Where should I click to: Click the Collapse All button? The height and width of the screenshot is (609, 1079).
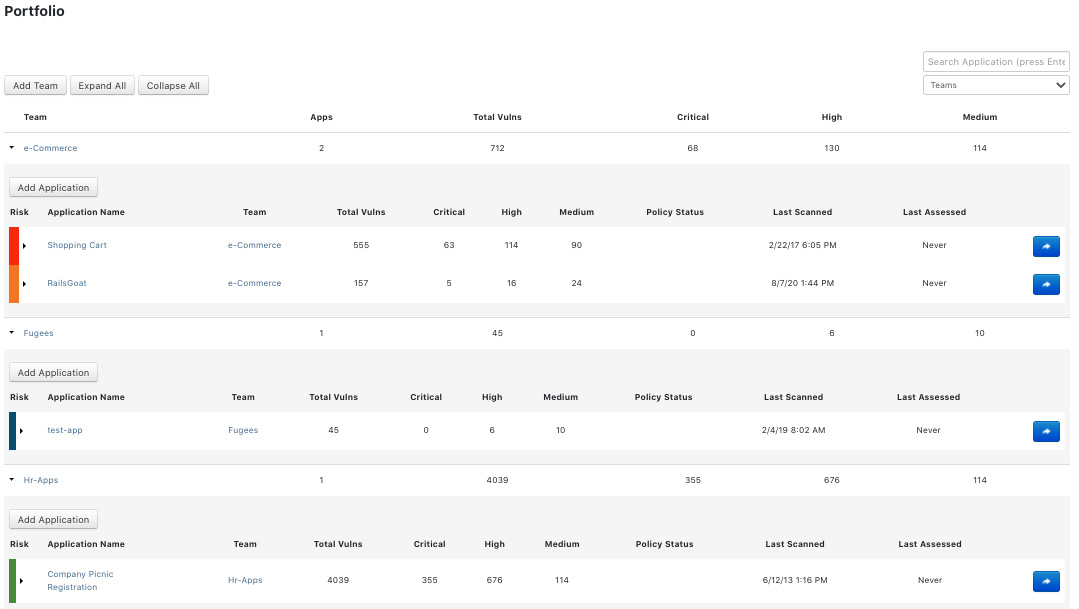(x=173, y=86)
